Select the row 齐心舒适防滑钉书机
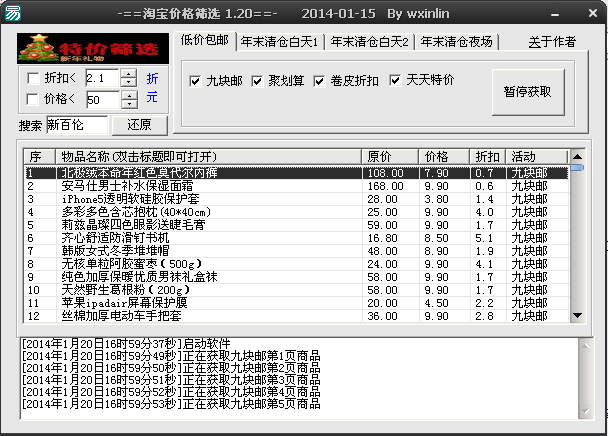 click(297, 238)
